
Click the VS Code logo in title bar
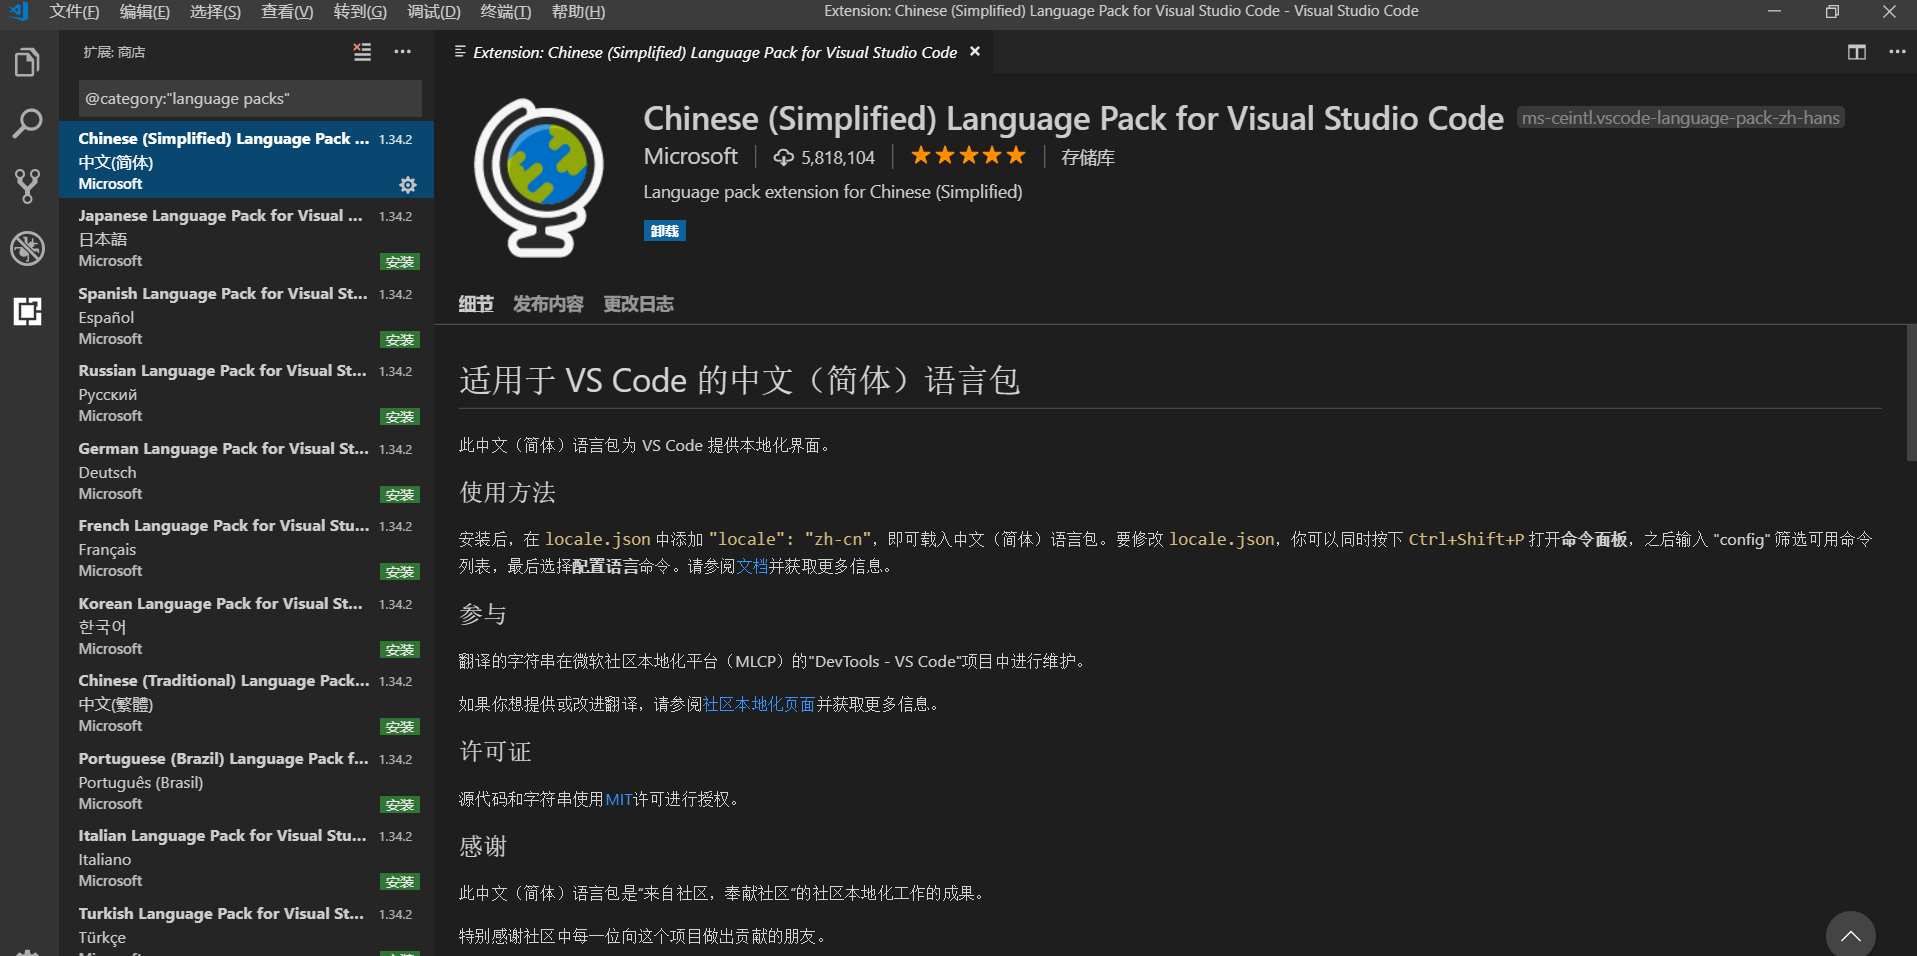(x=18, y=12)
